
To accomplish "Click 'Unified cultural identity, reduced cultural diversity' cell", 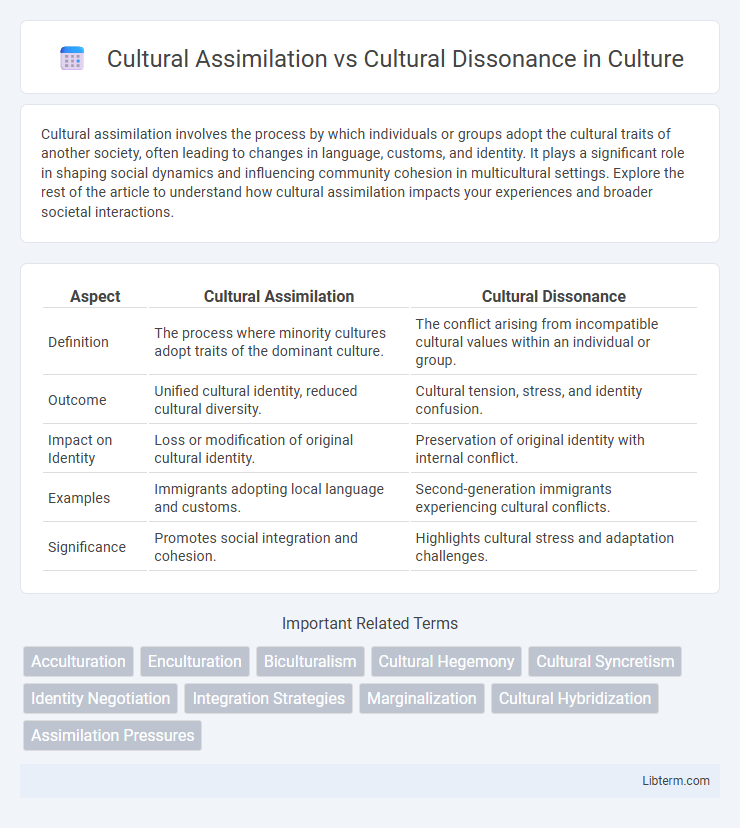I will pos(278,400).
